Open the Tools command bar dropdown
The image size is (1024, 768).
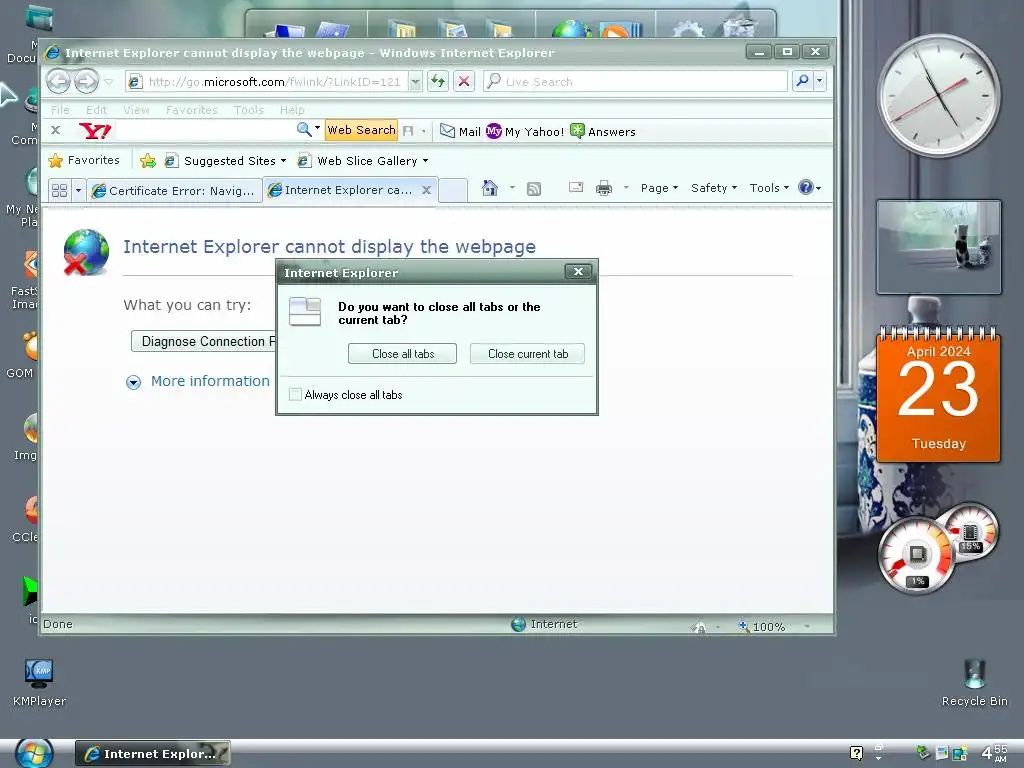tap(769, 188)
